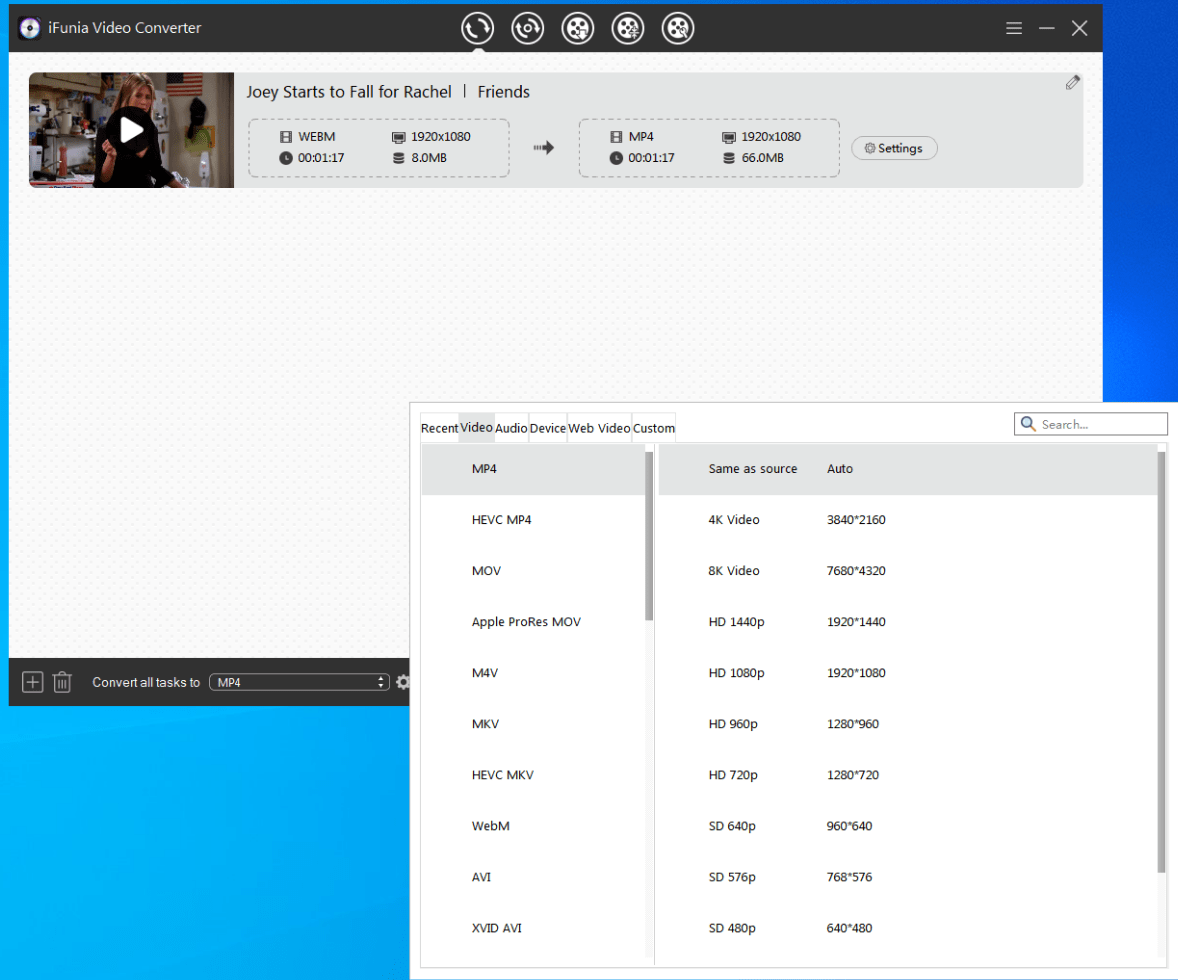The image size is (1179, 980).
Task: Play the Friends video thumbnail preview
Action: pos(131,130)
